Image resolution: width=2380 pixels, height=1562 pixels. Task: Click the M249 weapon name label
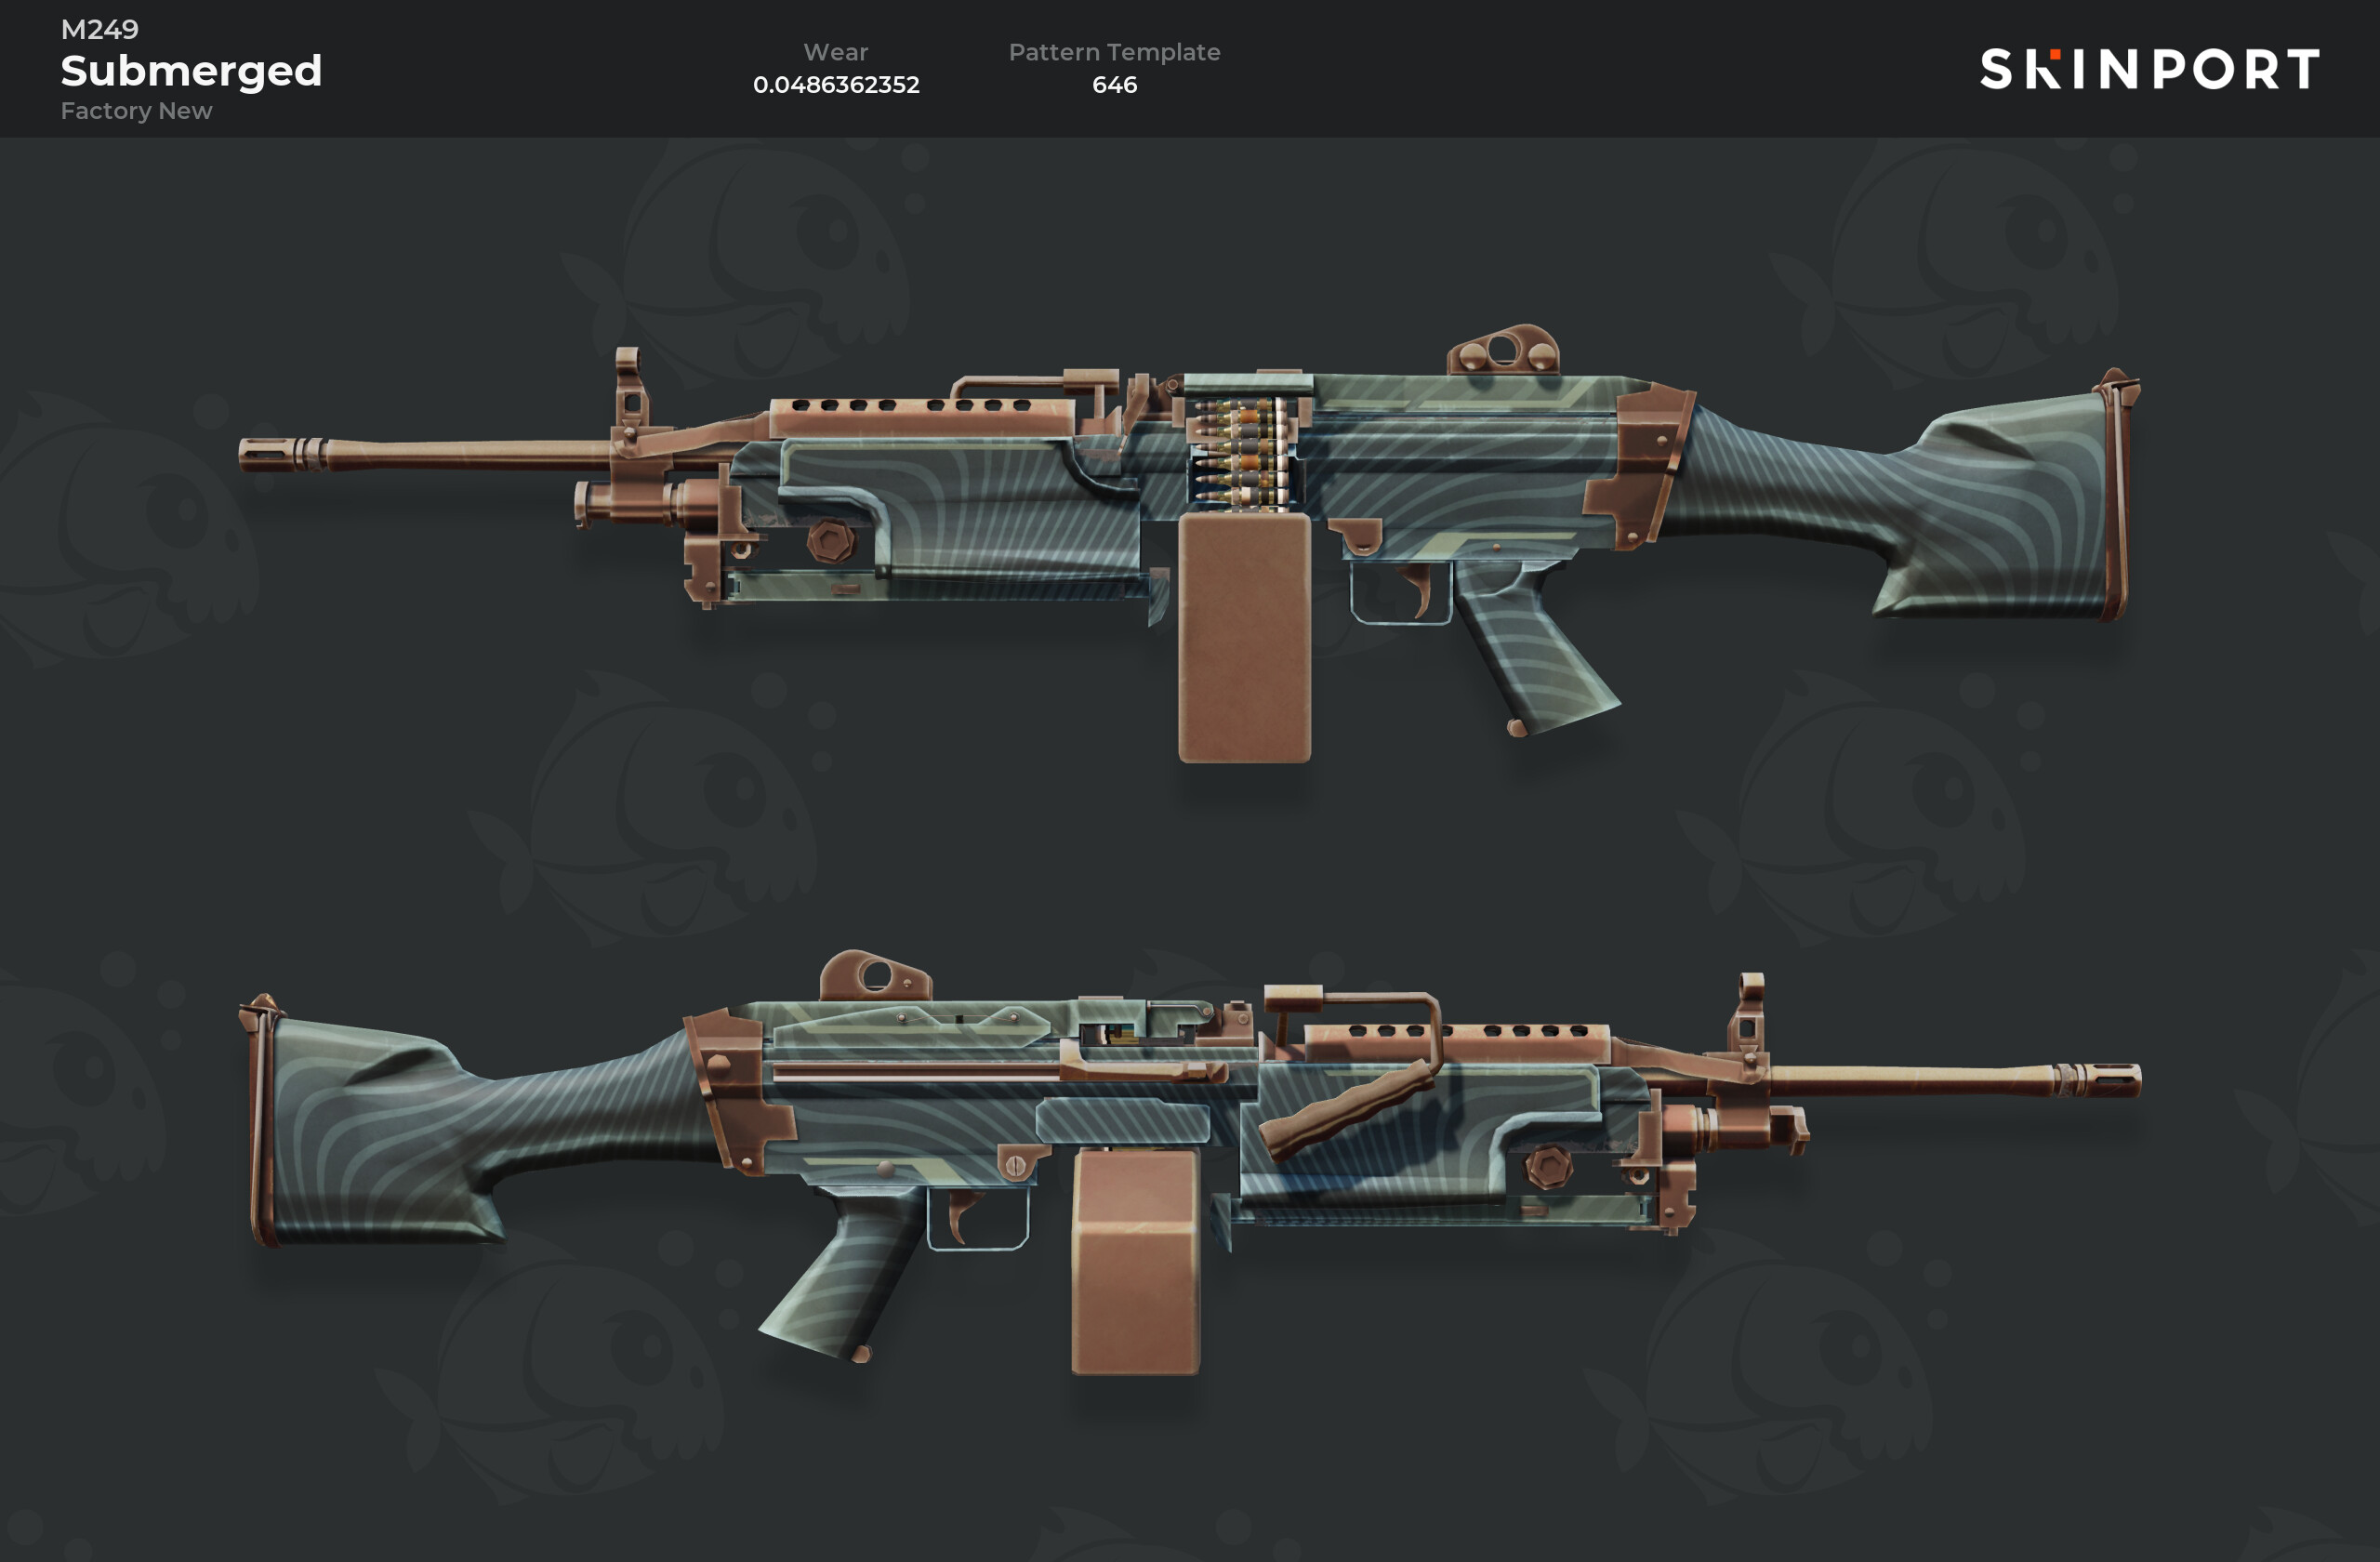tap(99, 29)
